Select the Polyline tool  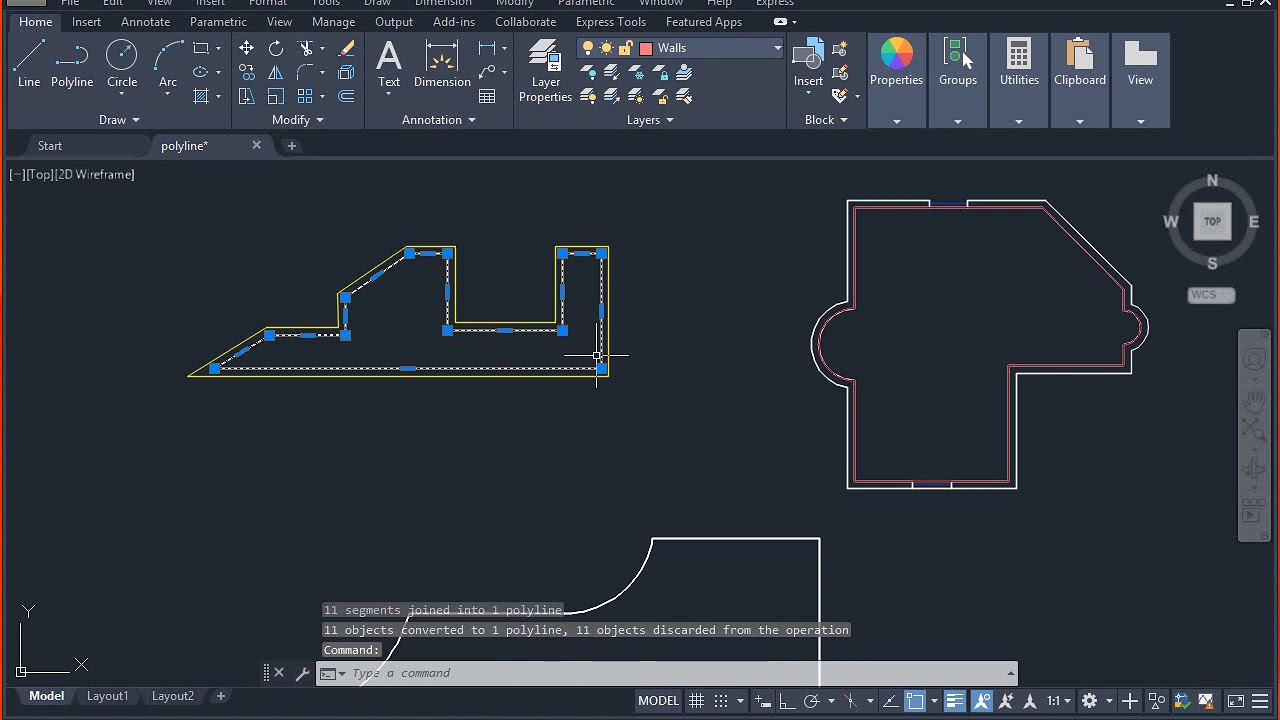[72, 64]
